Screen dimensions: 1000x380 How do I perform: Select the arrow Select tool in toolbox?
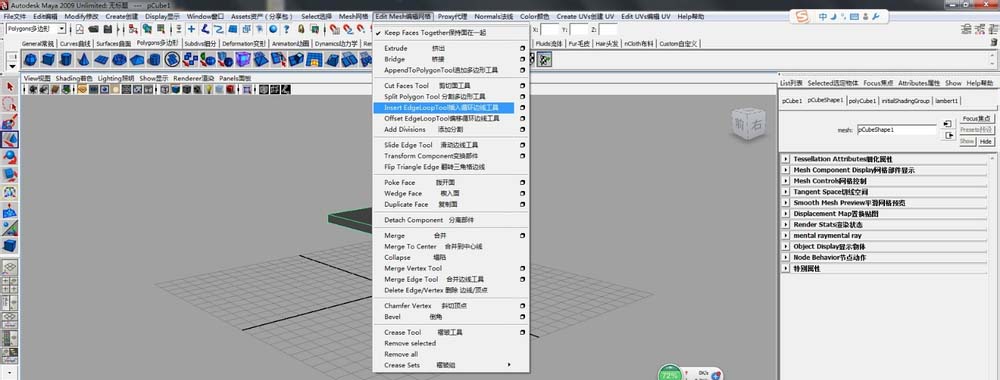coord(10,87)
